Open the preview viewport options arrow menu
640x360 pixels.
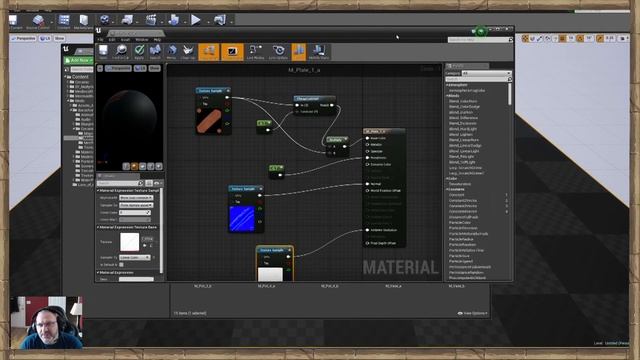(x=100, y=69)
